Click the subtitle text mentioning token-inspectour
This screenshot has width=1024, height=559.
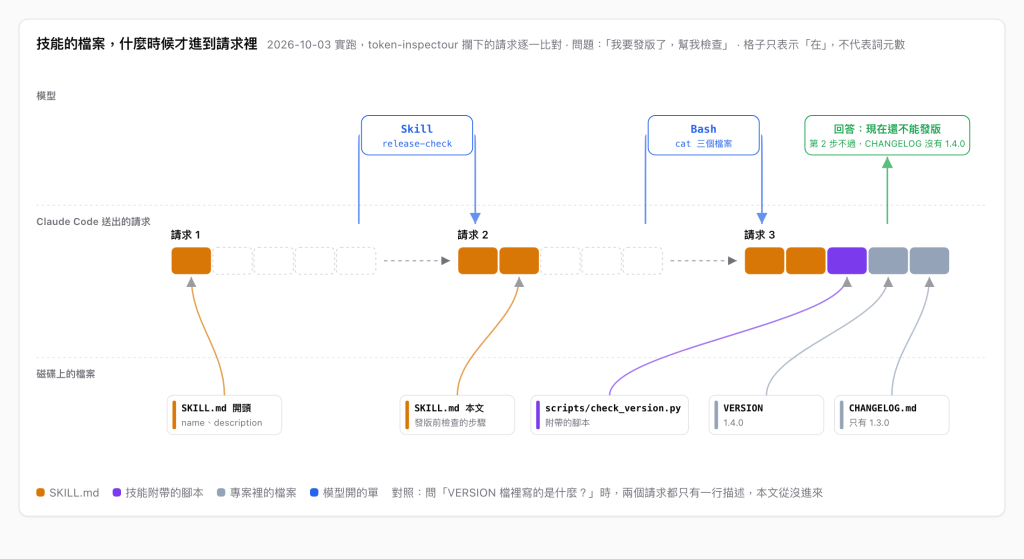[x=586, y=44]
